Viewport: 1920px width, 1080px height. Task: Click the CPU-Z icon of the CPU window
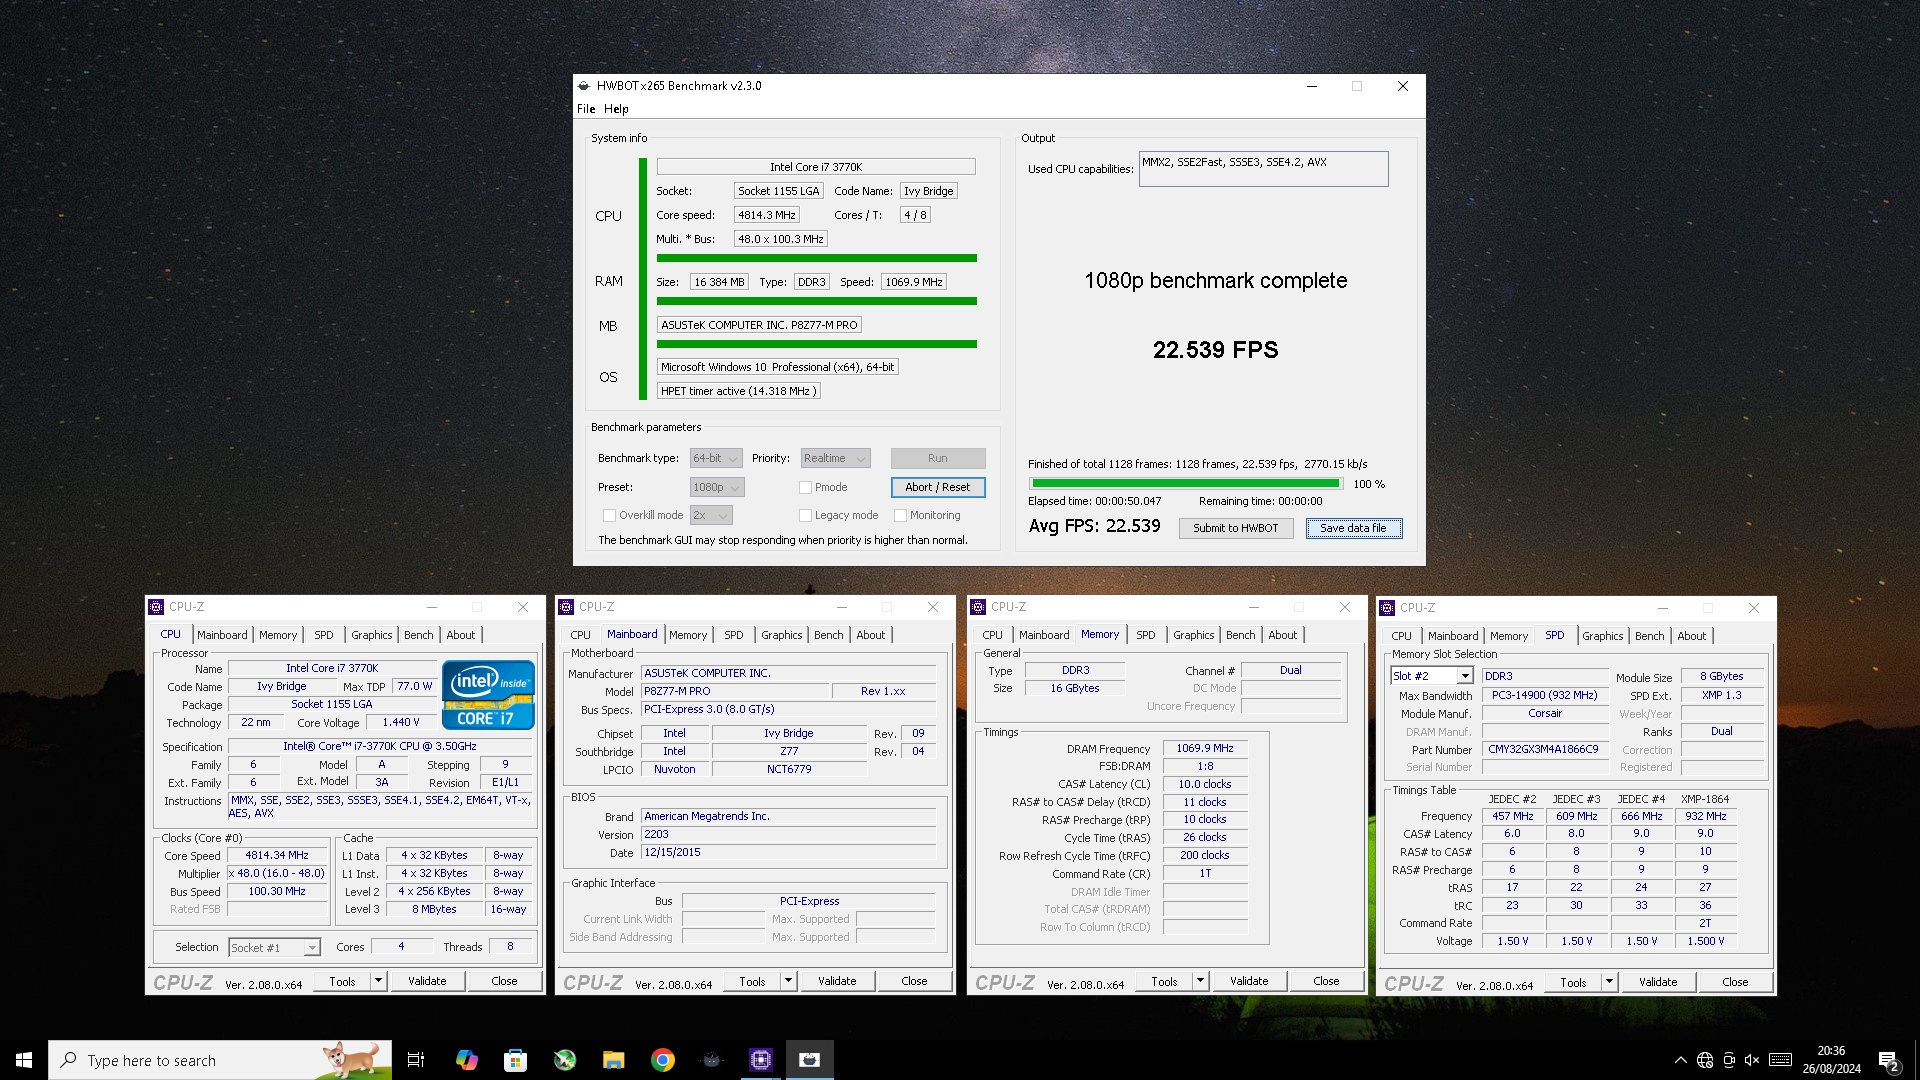pyautogui.click(x=156, y=607)
